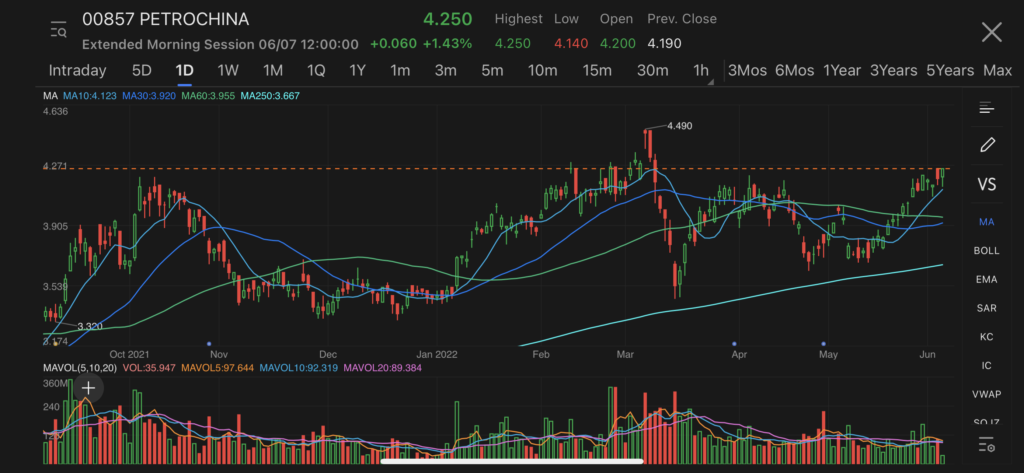Set range to 3Mos
The width and height of the screenshot is (1024, 473).
[747, 71]
